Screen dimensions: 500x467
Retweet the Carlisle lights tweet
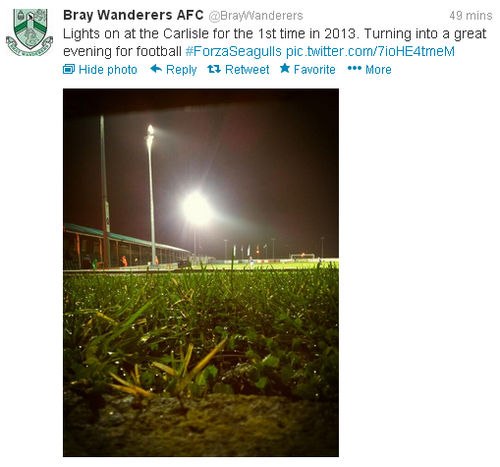pos(247,70)
